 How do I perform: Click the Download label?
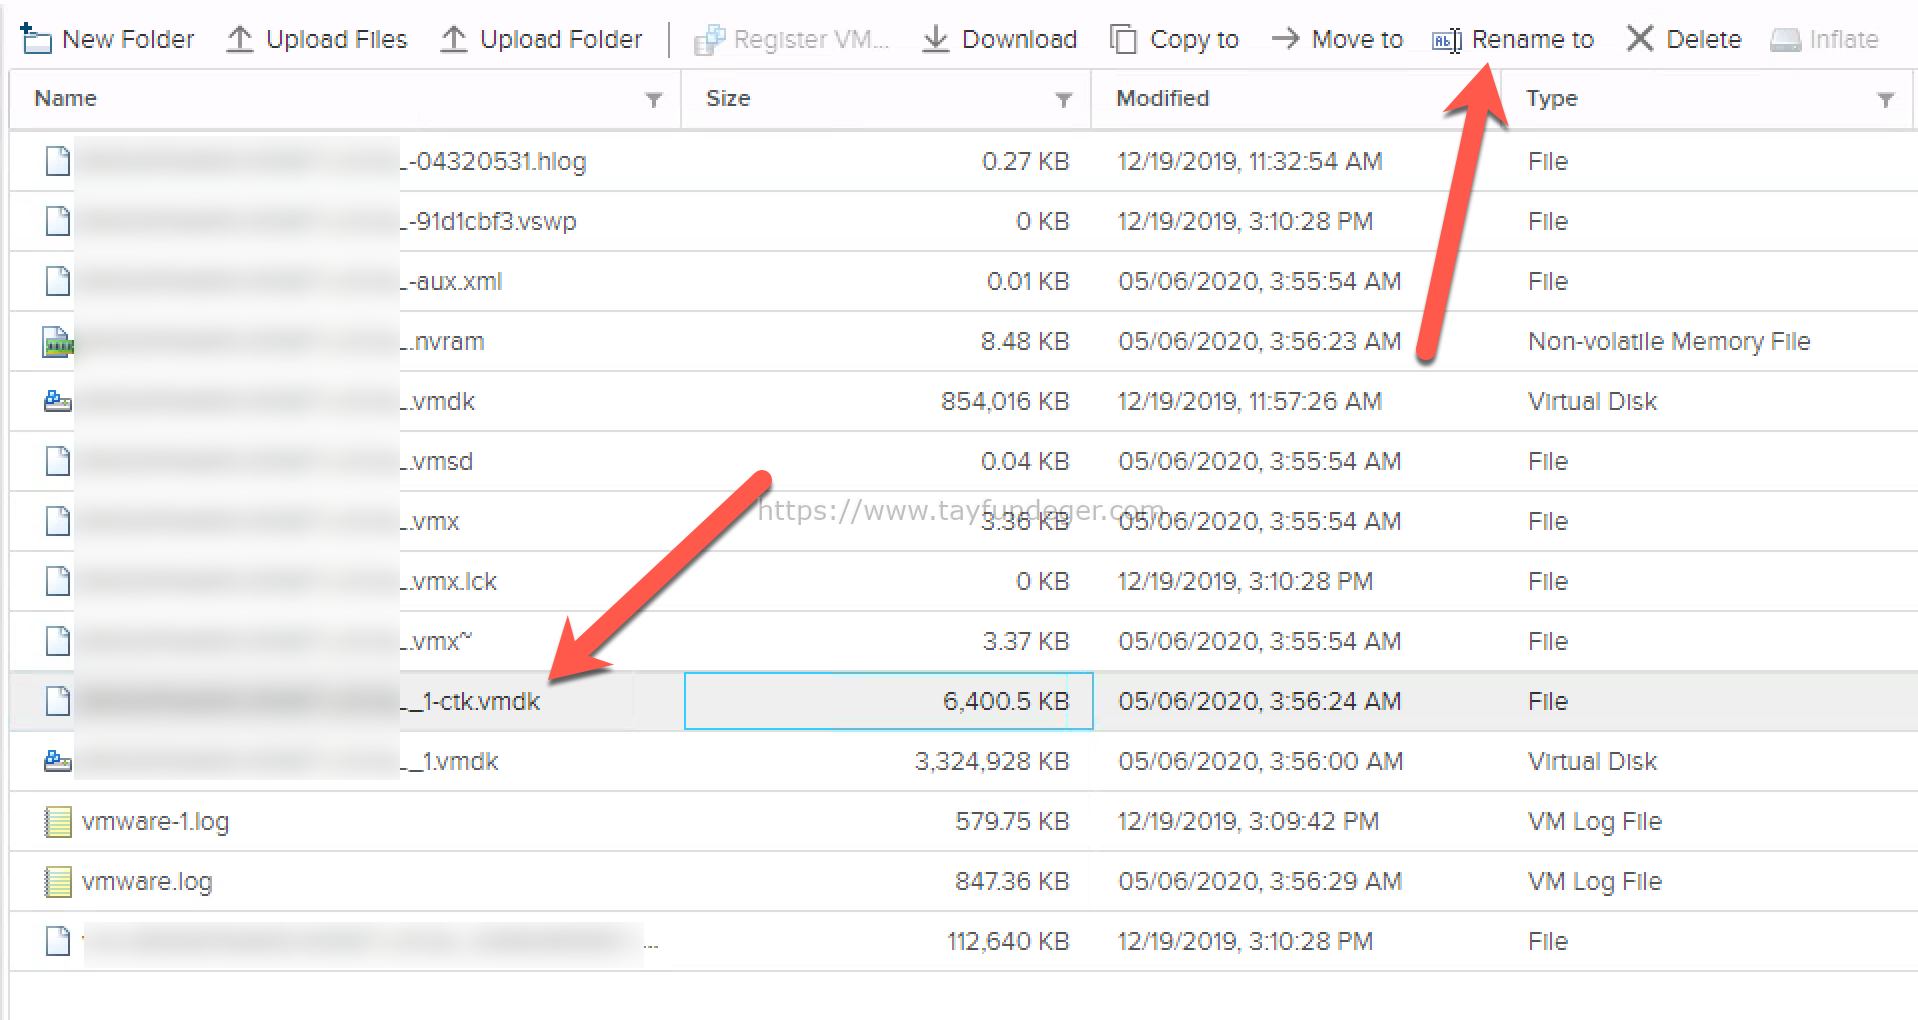coord(1019,39)
